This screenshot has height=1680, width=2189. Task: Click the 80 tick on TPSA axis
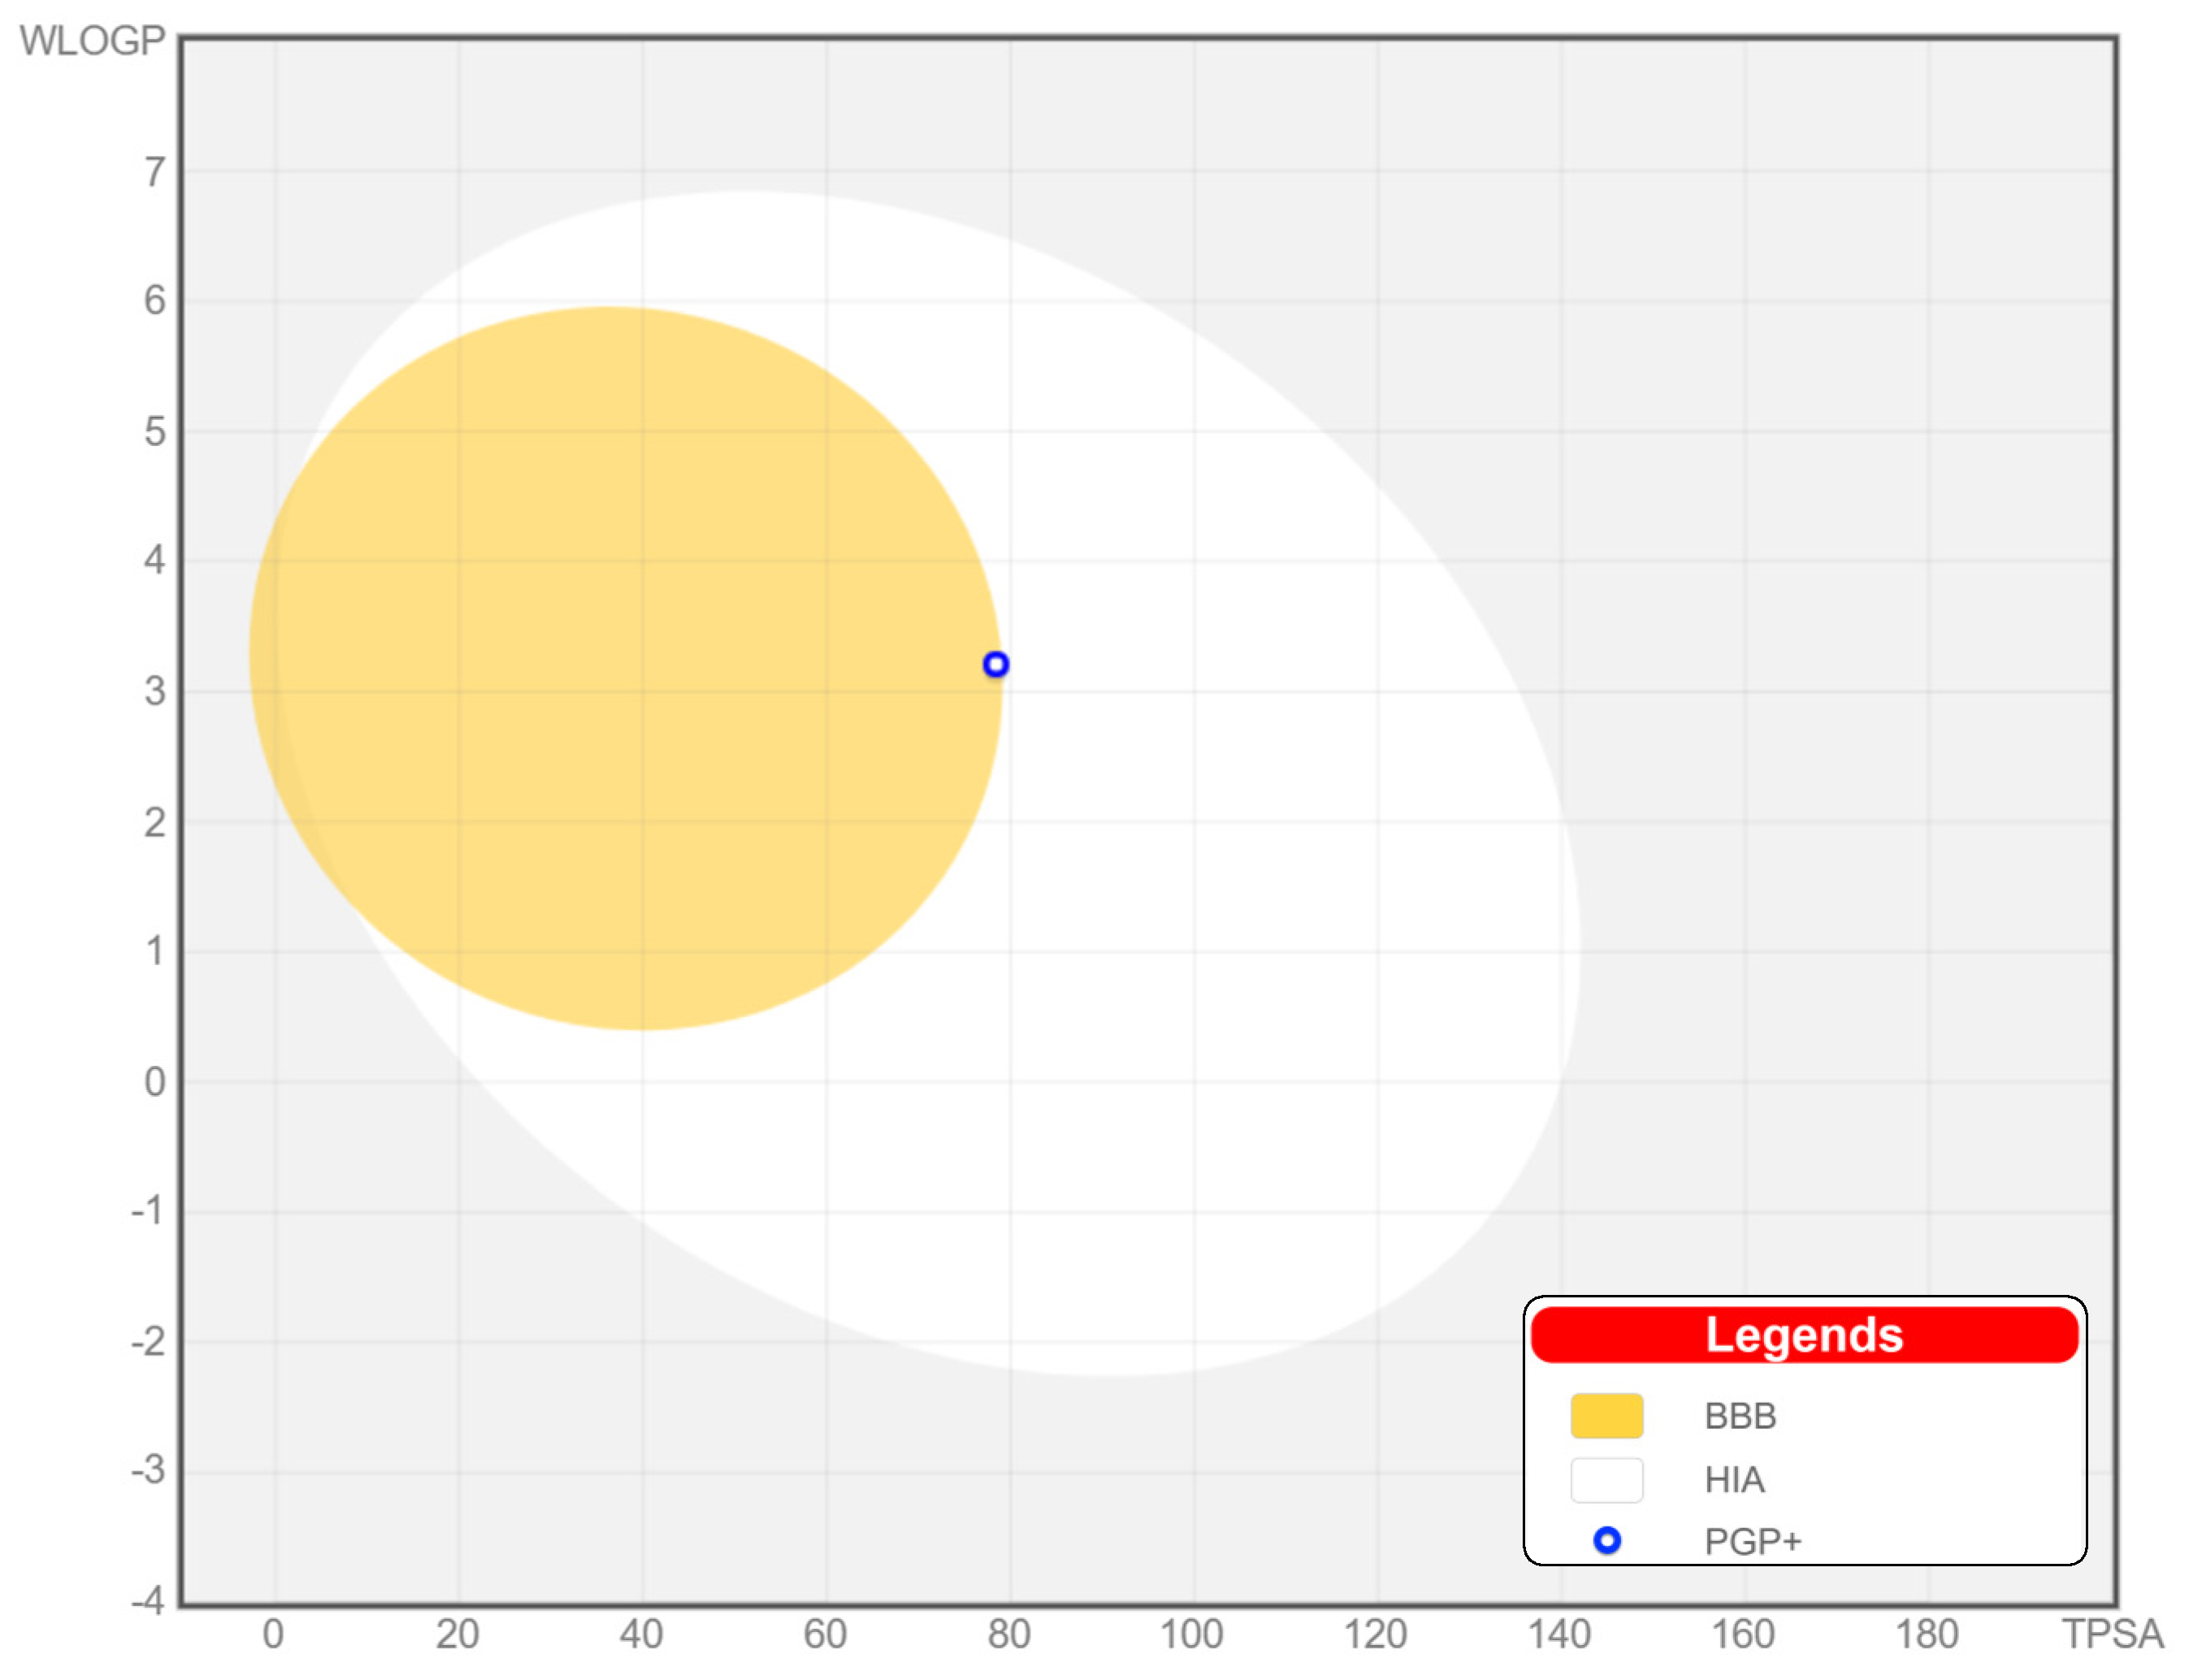pos(1008,1634)
